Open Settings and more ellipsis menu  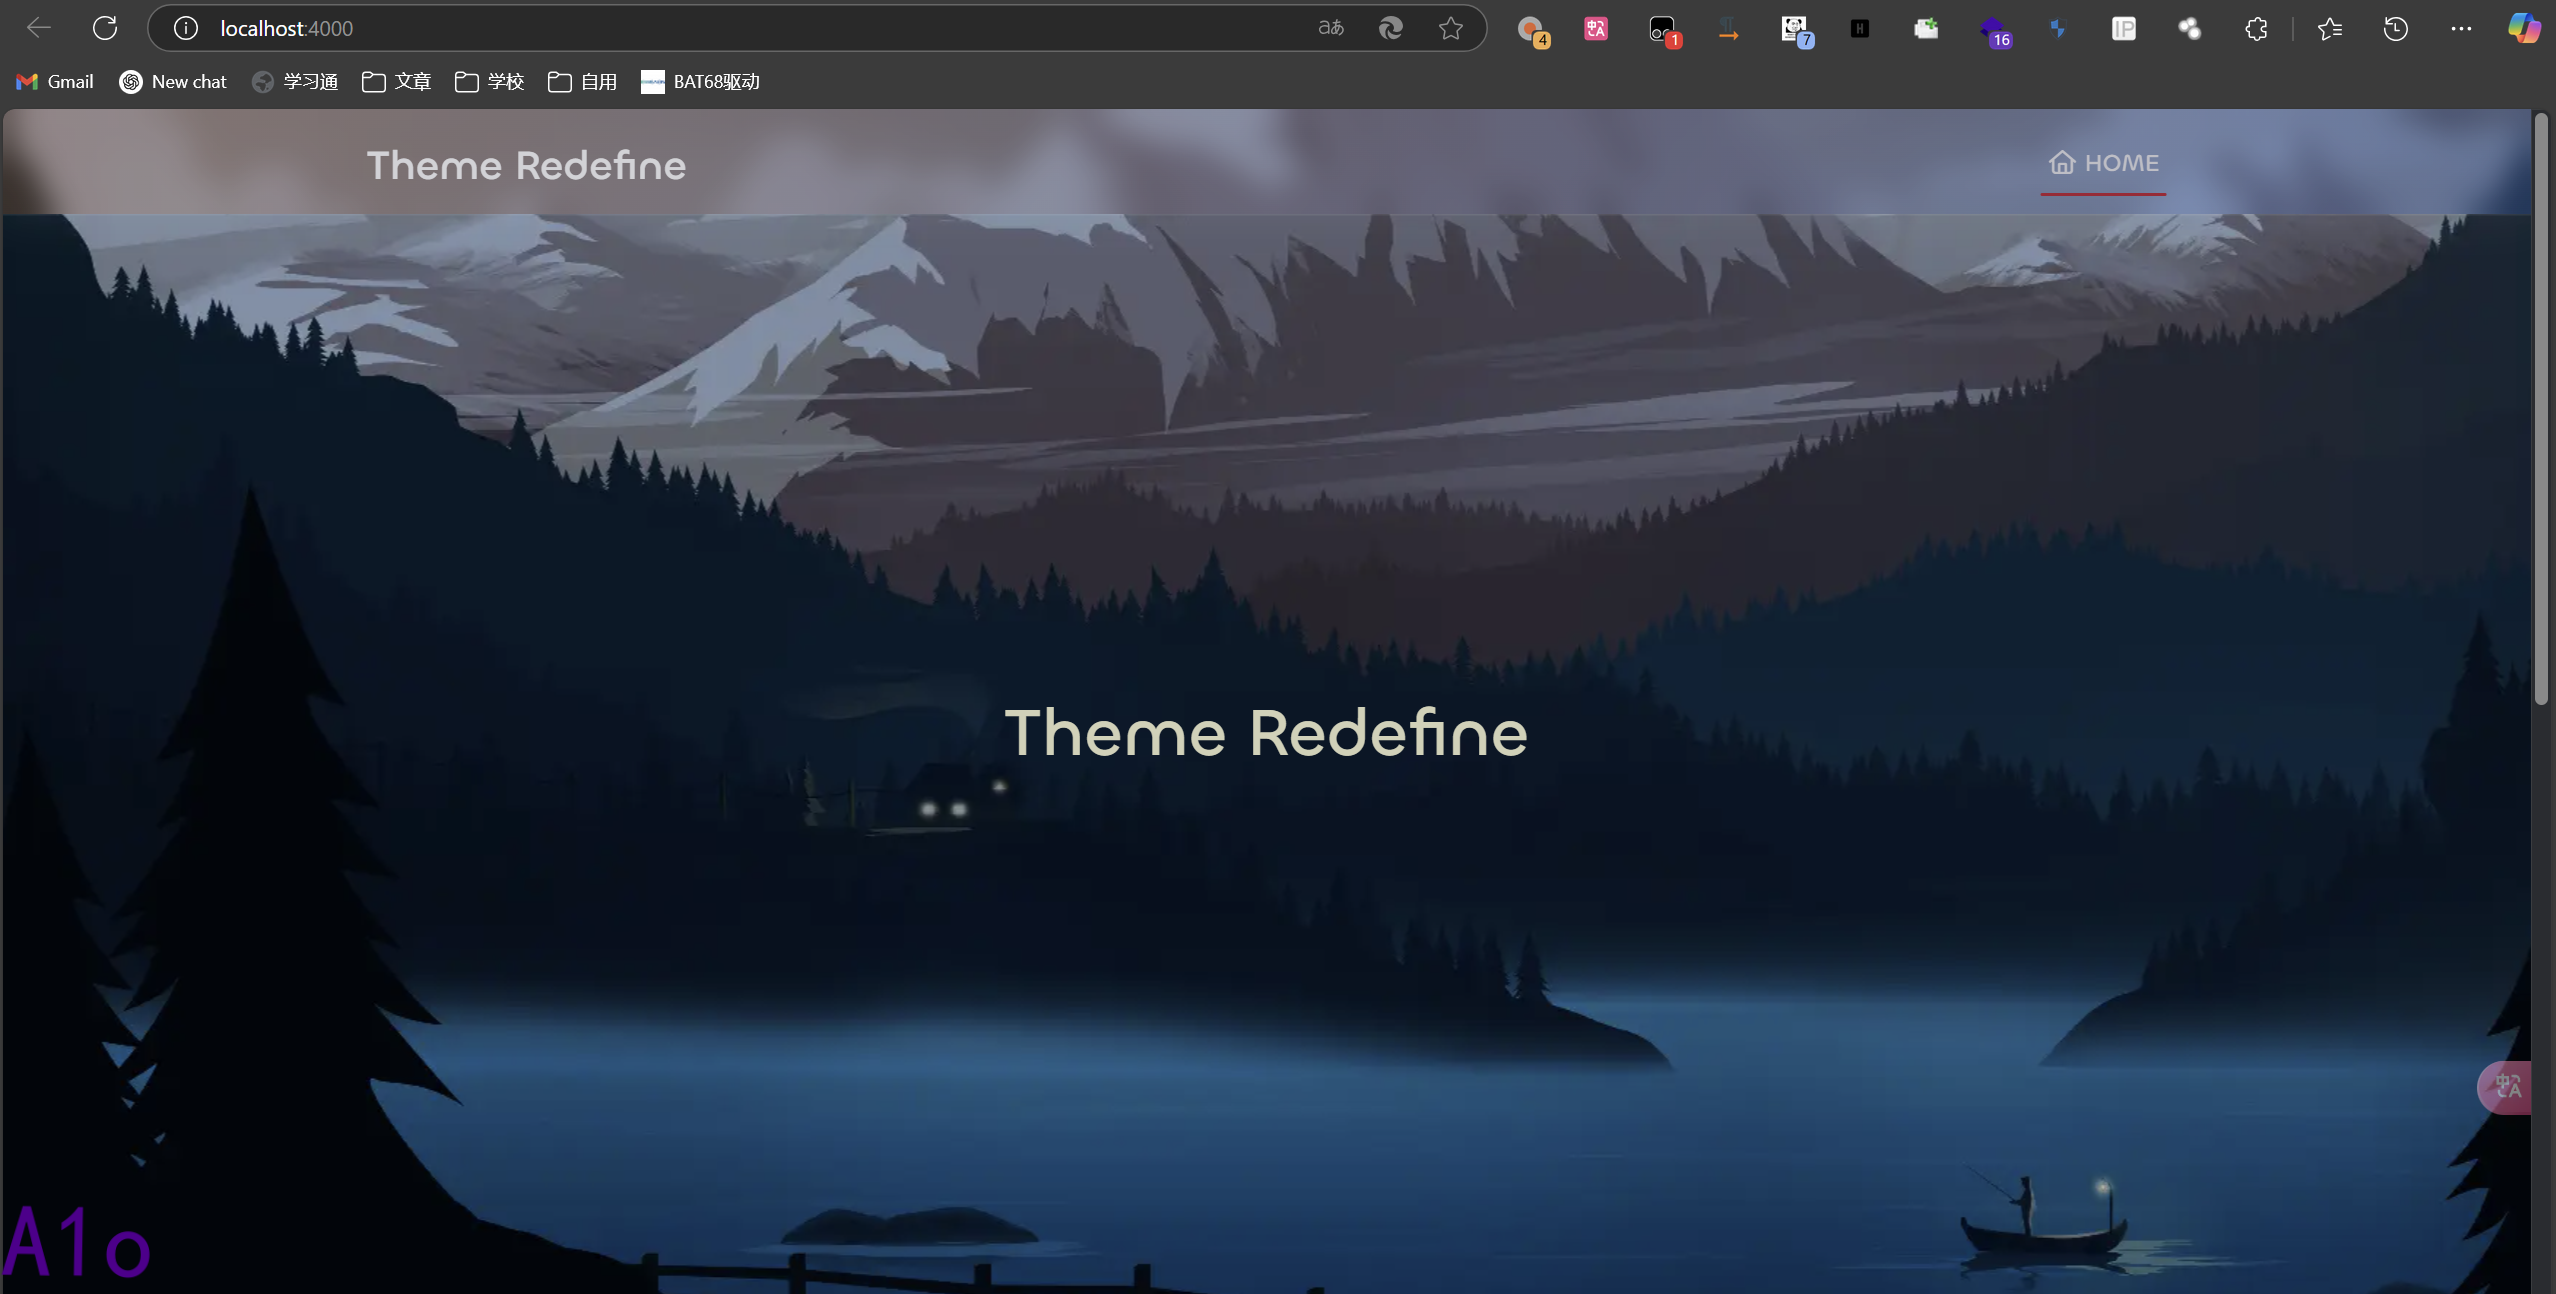click(x=2461, y=29)
